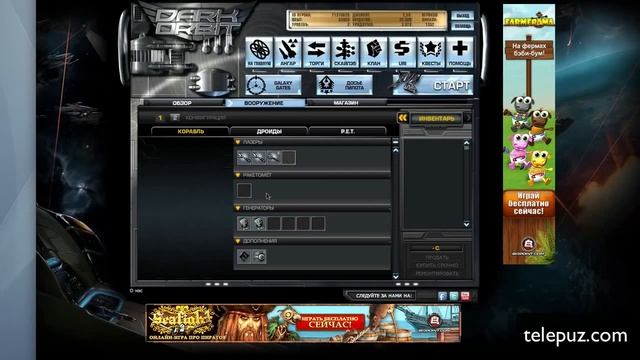The height and width of the screenshot is (360, 640).
Task: Select the second generator item
Action: click(x=259, y=224)
